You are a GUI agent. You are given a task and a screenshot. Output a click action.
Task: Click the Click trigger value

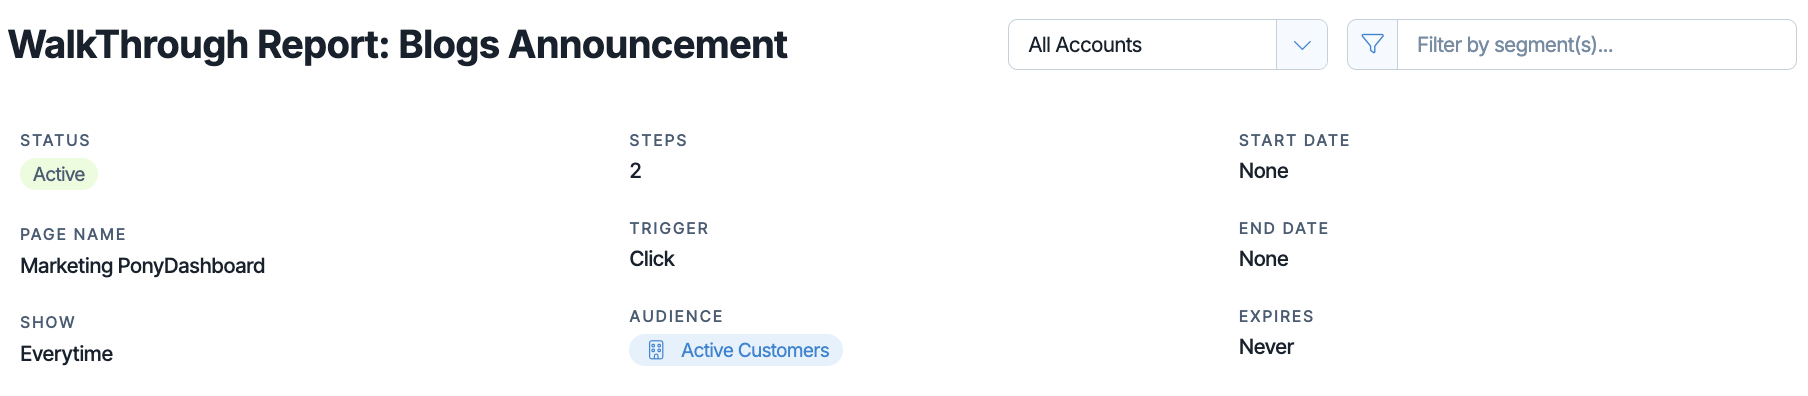point(652,259)
